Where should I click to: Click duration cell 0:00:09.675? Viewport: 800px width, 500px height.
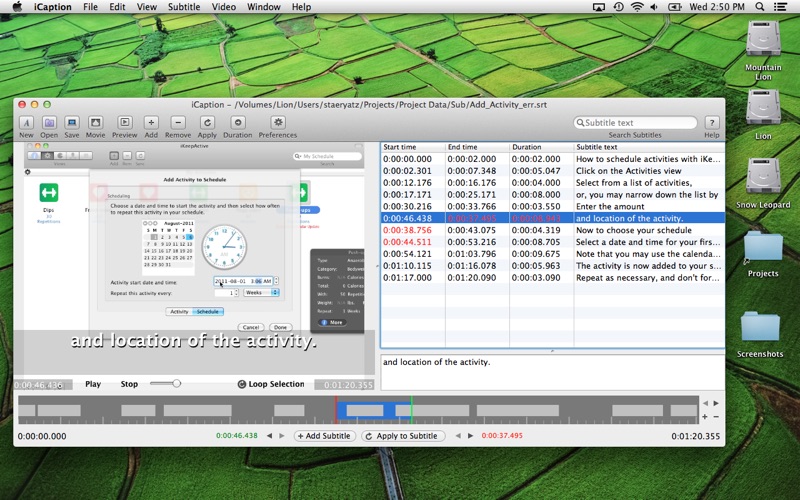pos(536,254)
